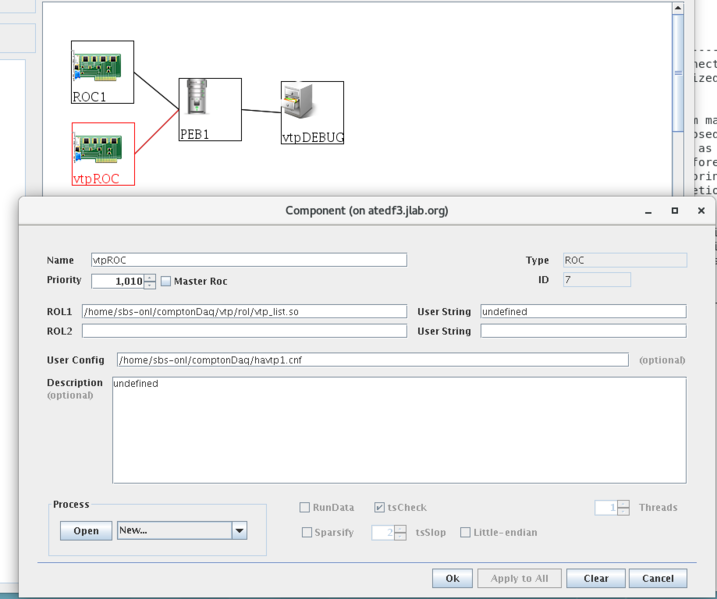Increase the tsSlop spinner value
This screenshot has width=717, height=599.
[x=400, y=529]
